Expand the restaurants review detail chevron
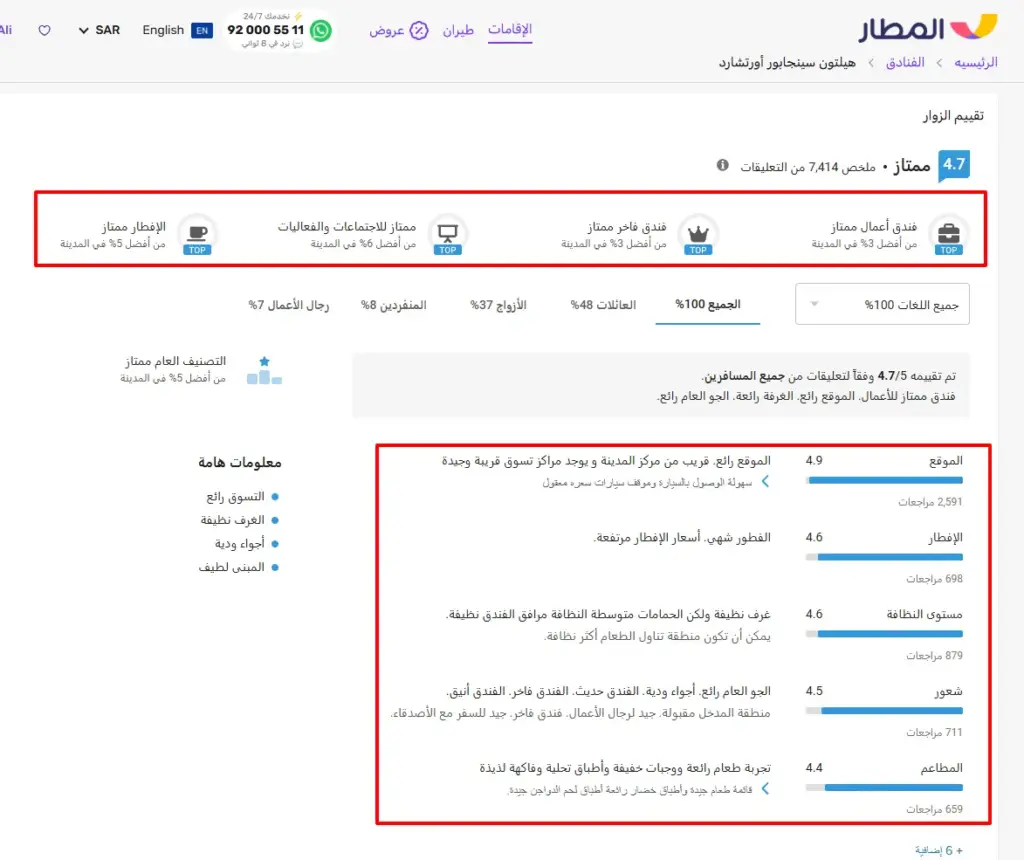1024x860 pixels. point(765,788)
